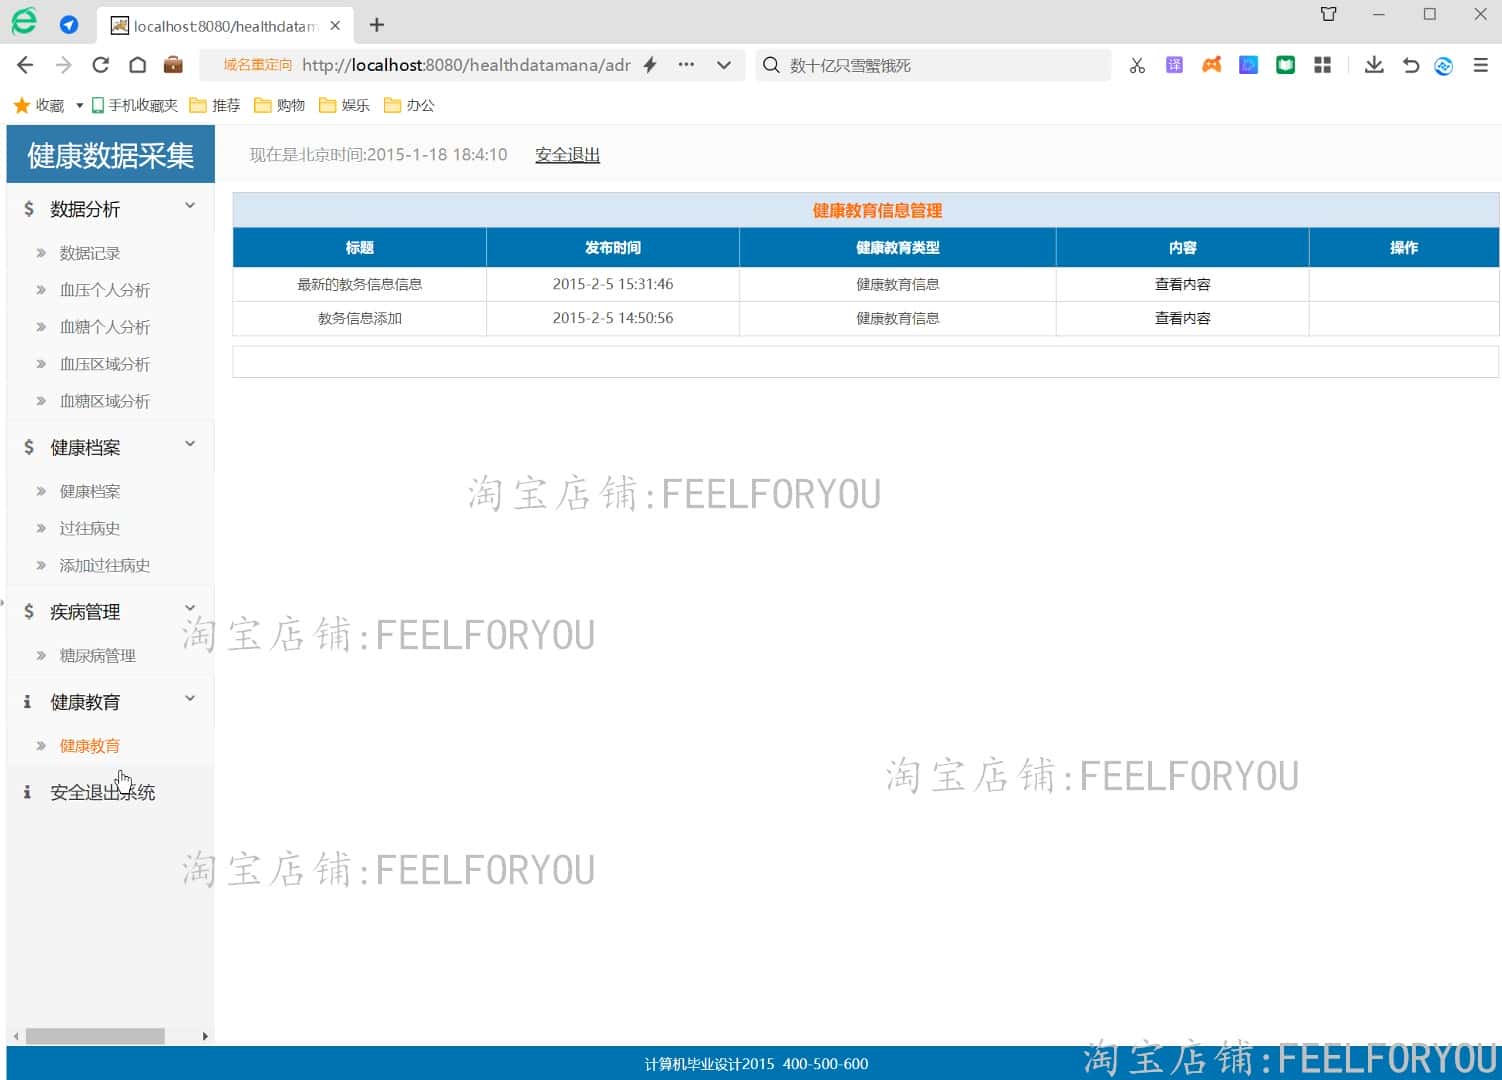Click the 健康教育类型 column header
Image resolution: width=1502 pixels, height=1080 pixels.
tap(898, 247)
